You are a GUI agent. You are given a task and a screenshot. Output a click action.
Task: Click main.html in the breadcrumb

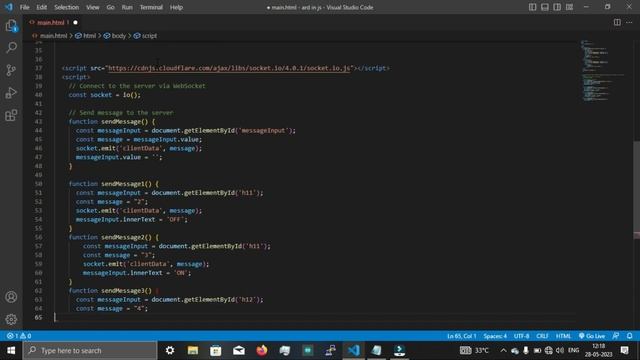[53, 36]
